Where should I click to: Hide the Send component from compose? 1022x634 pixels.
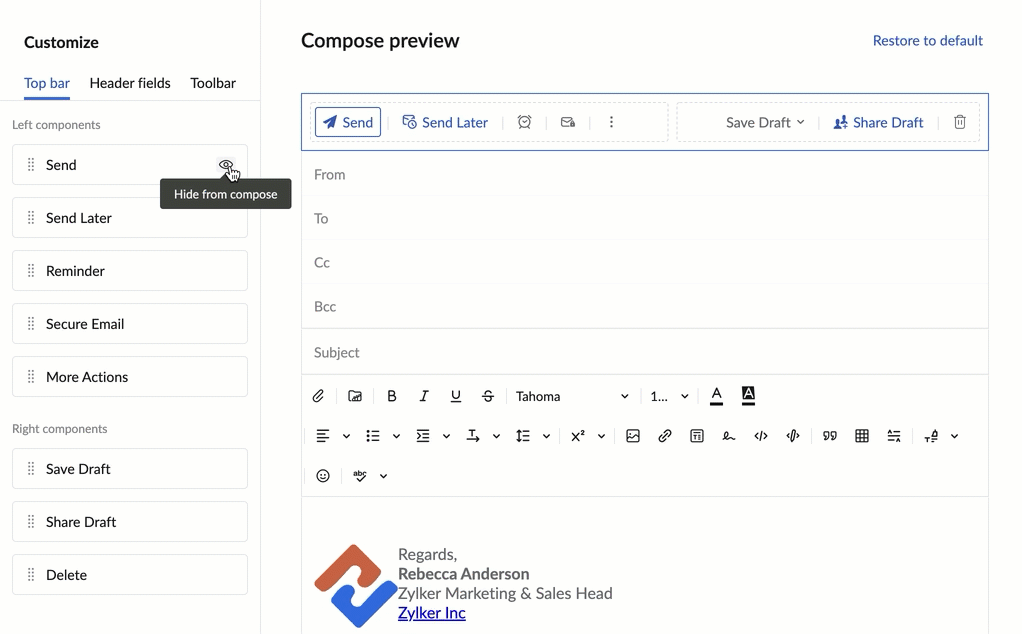point(228,165)
